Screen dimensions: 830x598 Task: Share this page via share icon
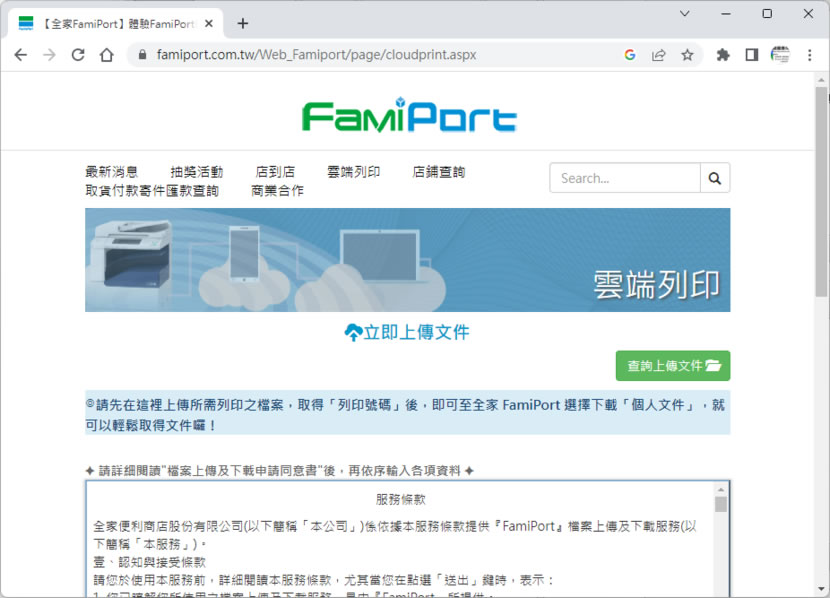(x=658, y=55)
